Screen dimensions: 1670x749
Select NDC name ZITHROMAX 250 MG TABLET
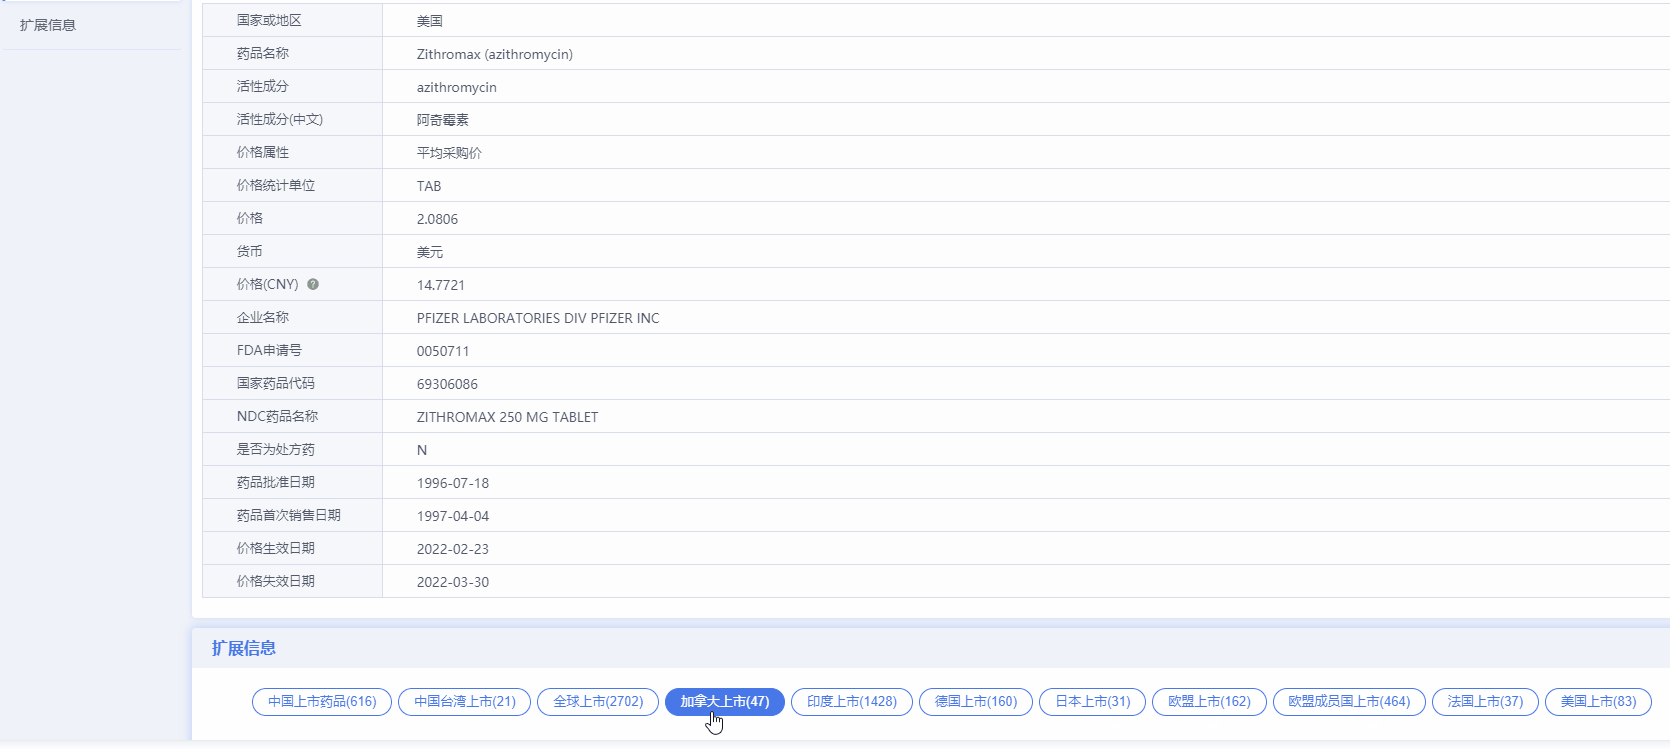507,417
